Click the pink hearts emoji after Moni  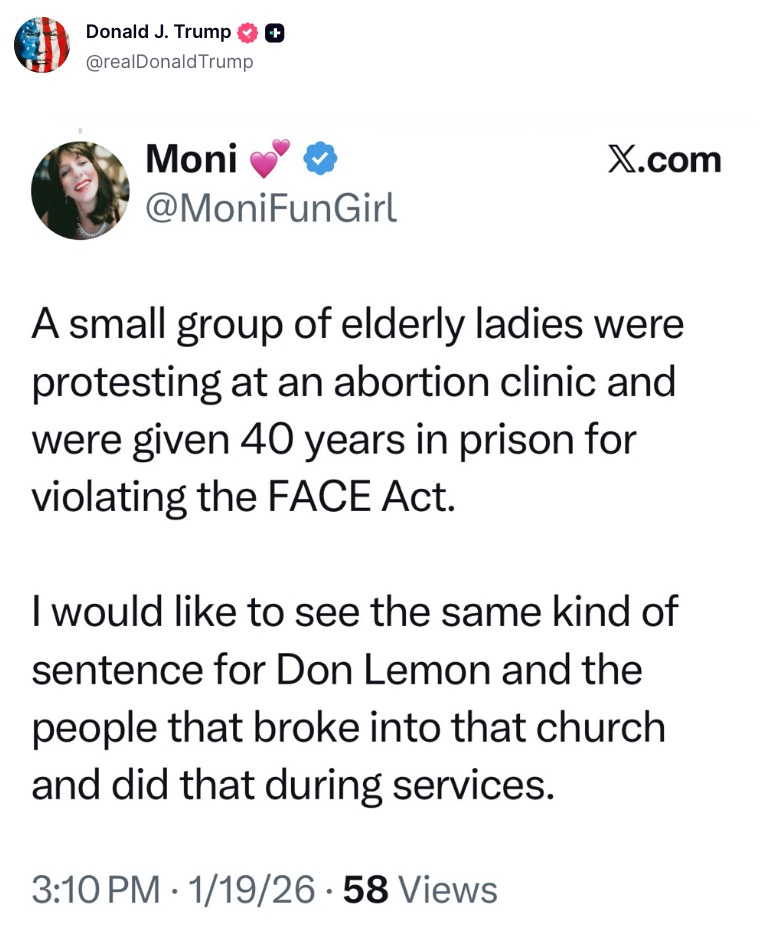tap(268, 158)
